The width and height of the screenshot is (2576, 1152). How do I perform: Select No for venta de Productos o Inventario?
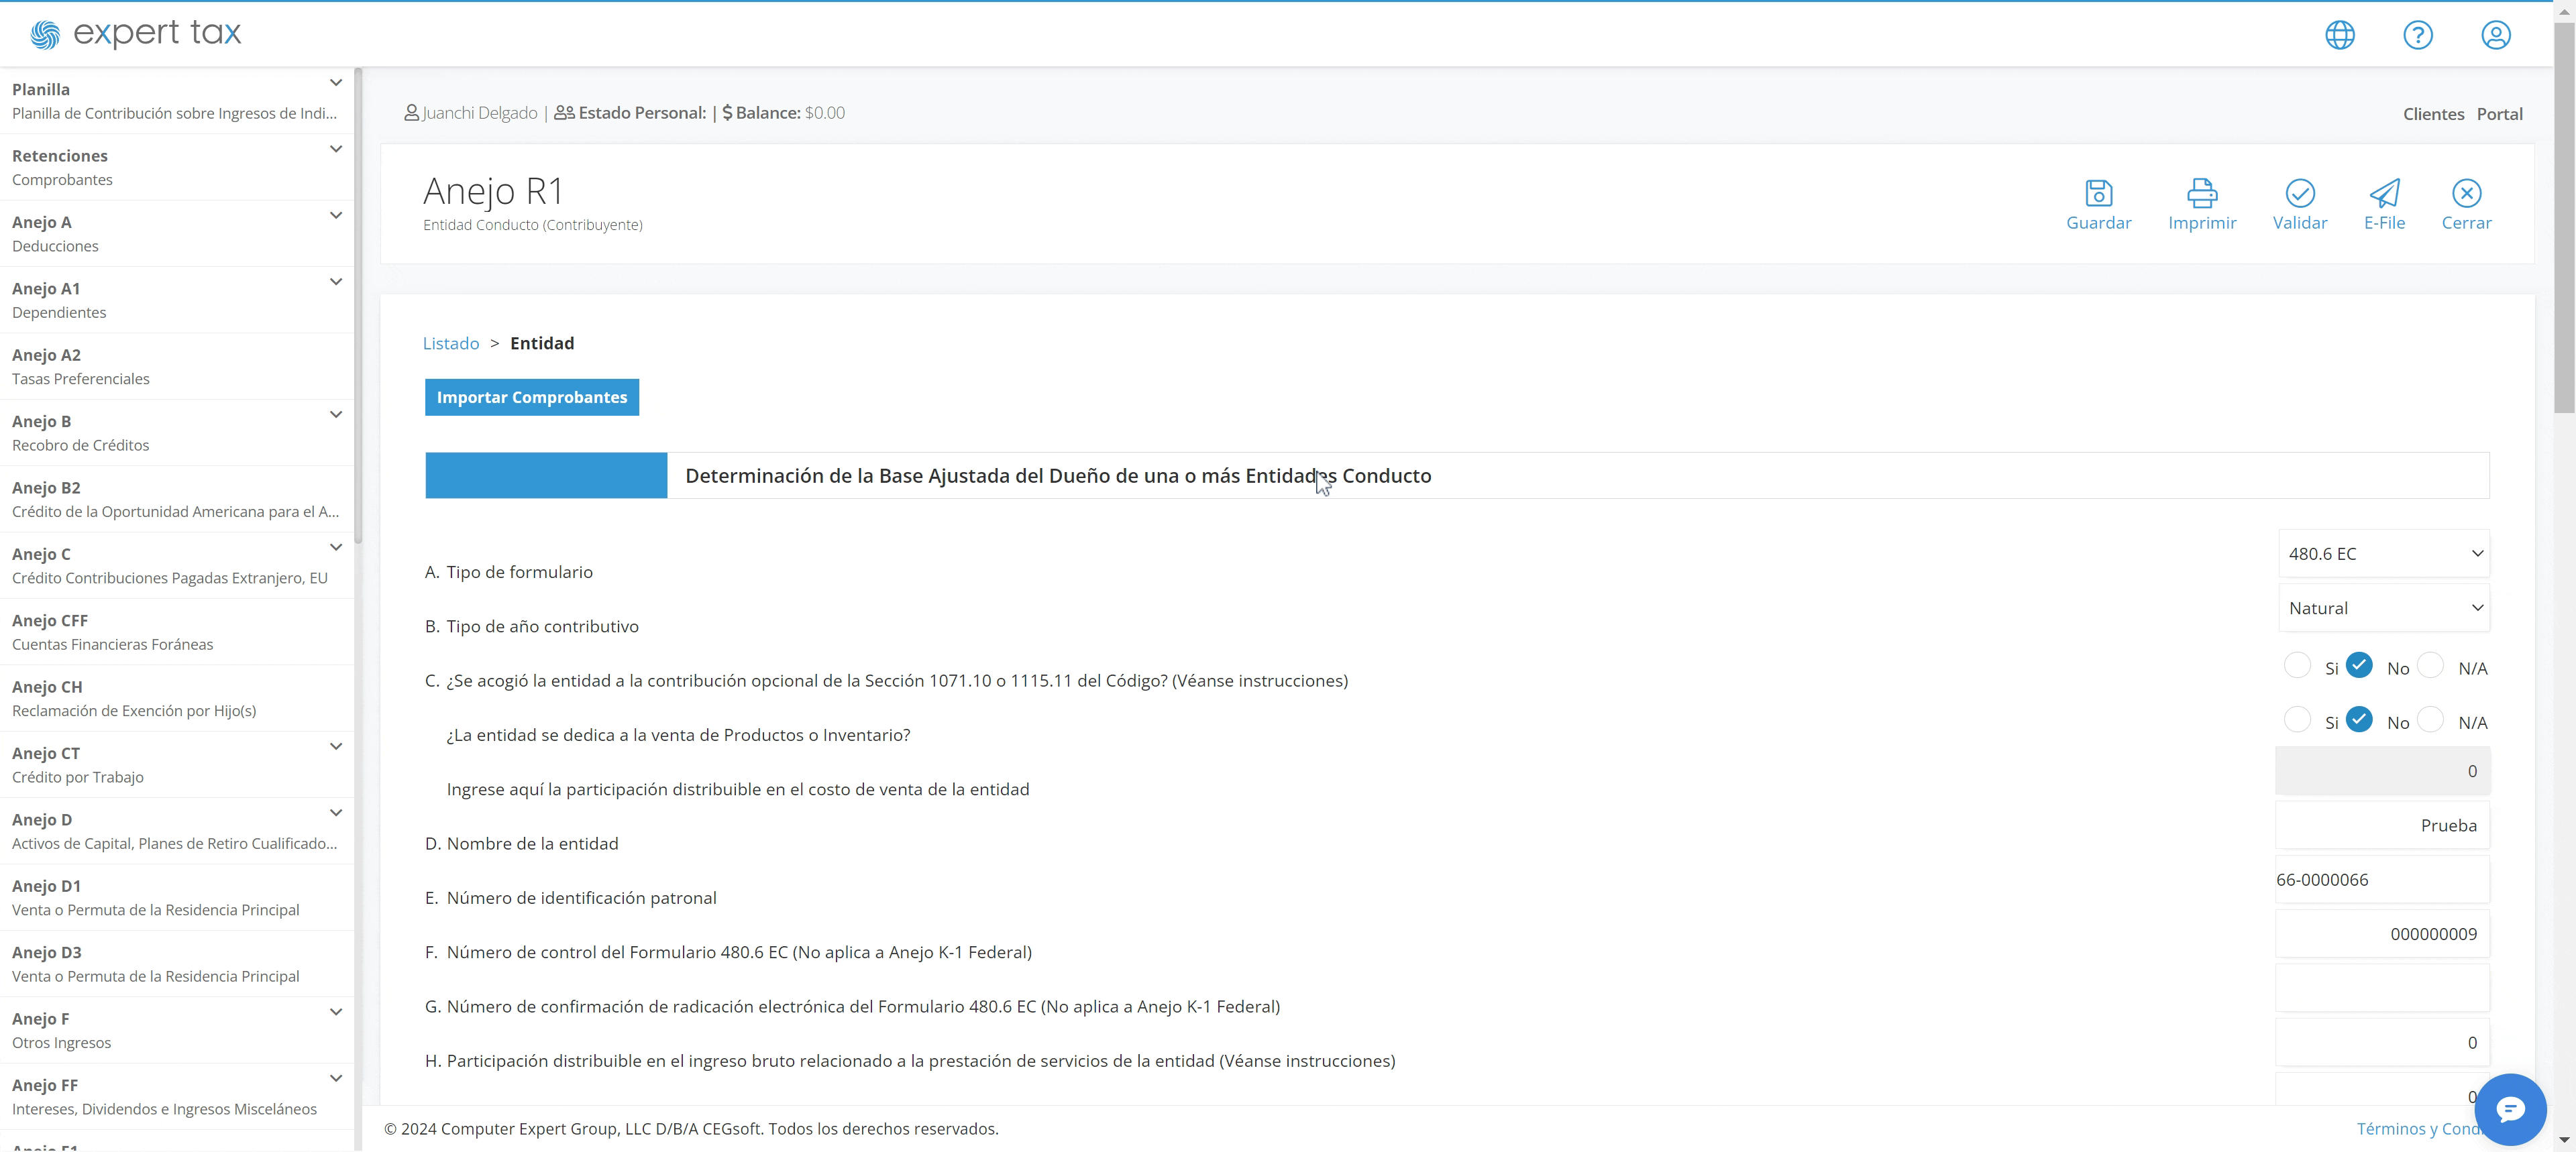pos(2359,719)
